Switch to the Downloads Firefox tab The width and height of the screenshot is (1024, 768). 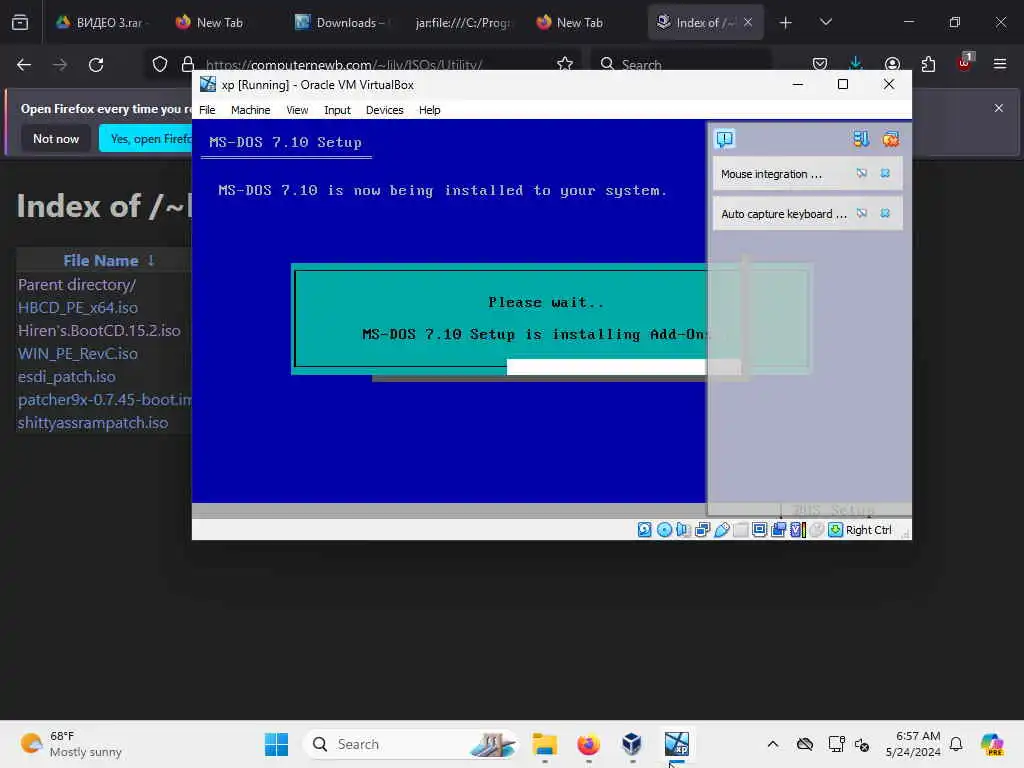coord(343,22)
